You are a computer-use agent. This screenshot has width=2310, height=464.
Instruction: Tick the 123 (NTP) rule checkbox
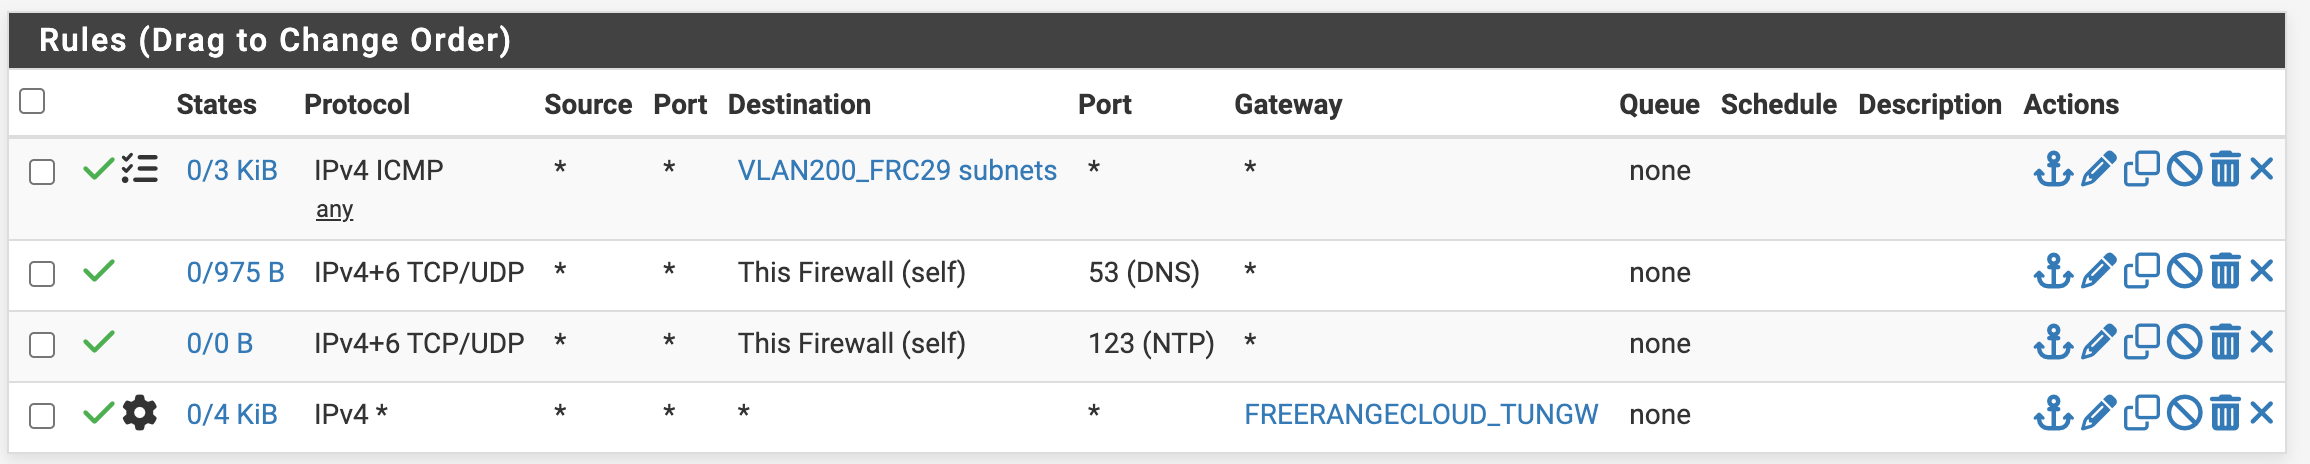click(x=42, y=345)
